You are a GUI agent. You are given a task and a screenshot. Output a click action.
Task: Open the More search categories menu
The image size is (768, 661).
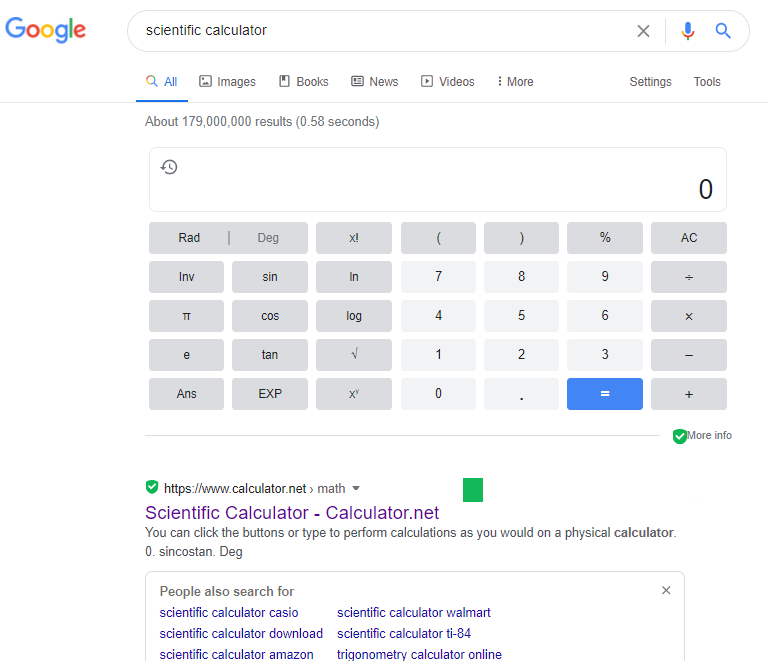click(515, 82)
